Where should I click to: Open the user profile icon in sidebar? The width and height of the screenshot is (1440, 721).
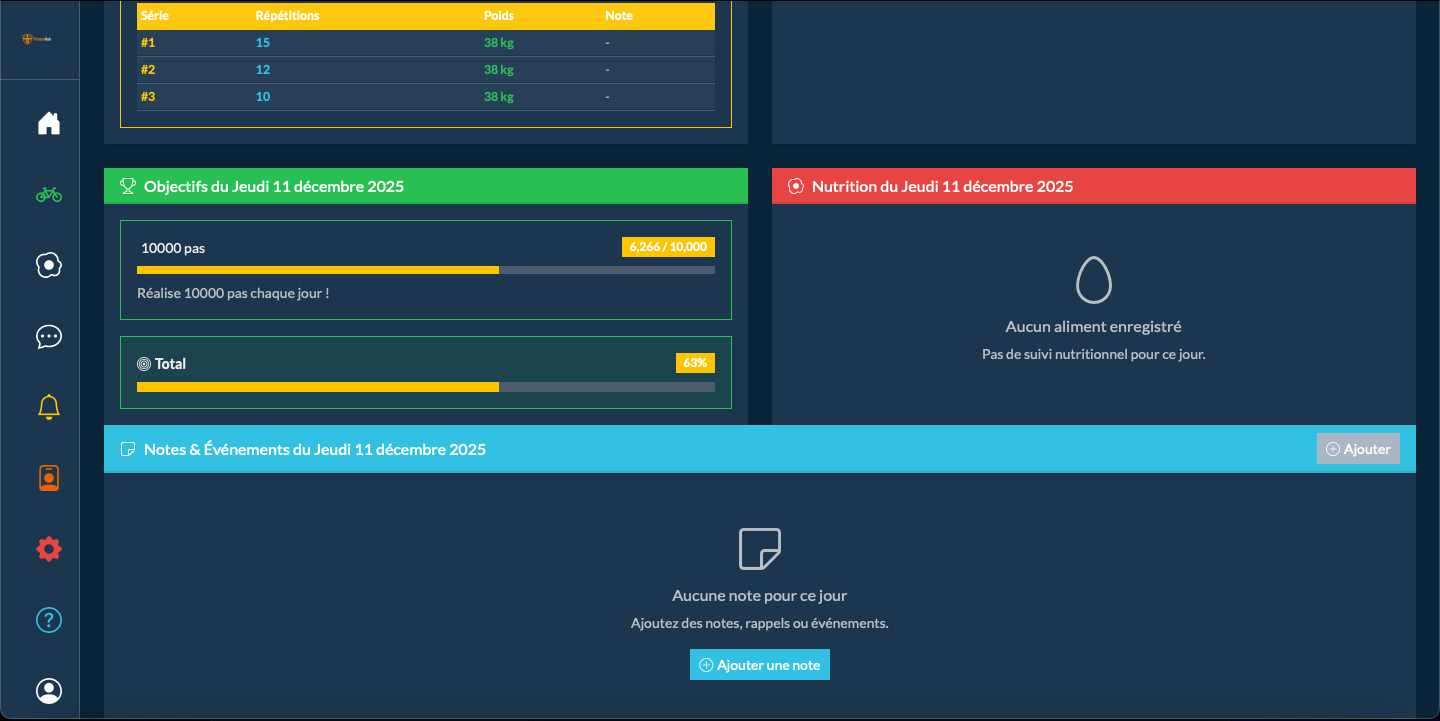pos(49,691)
